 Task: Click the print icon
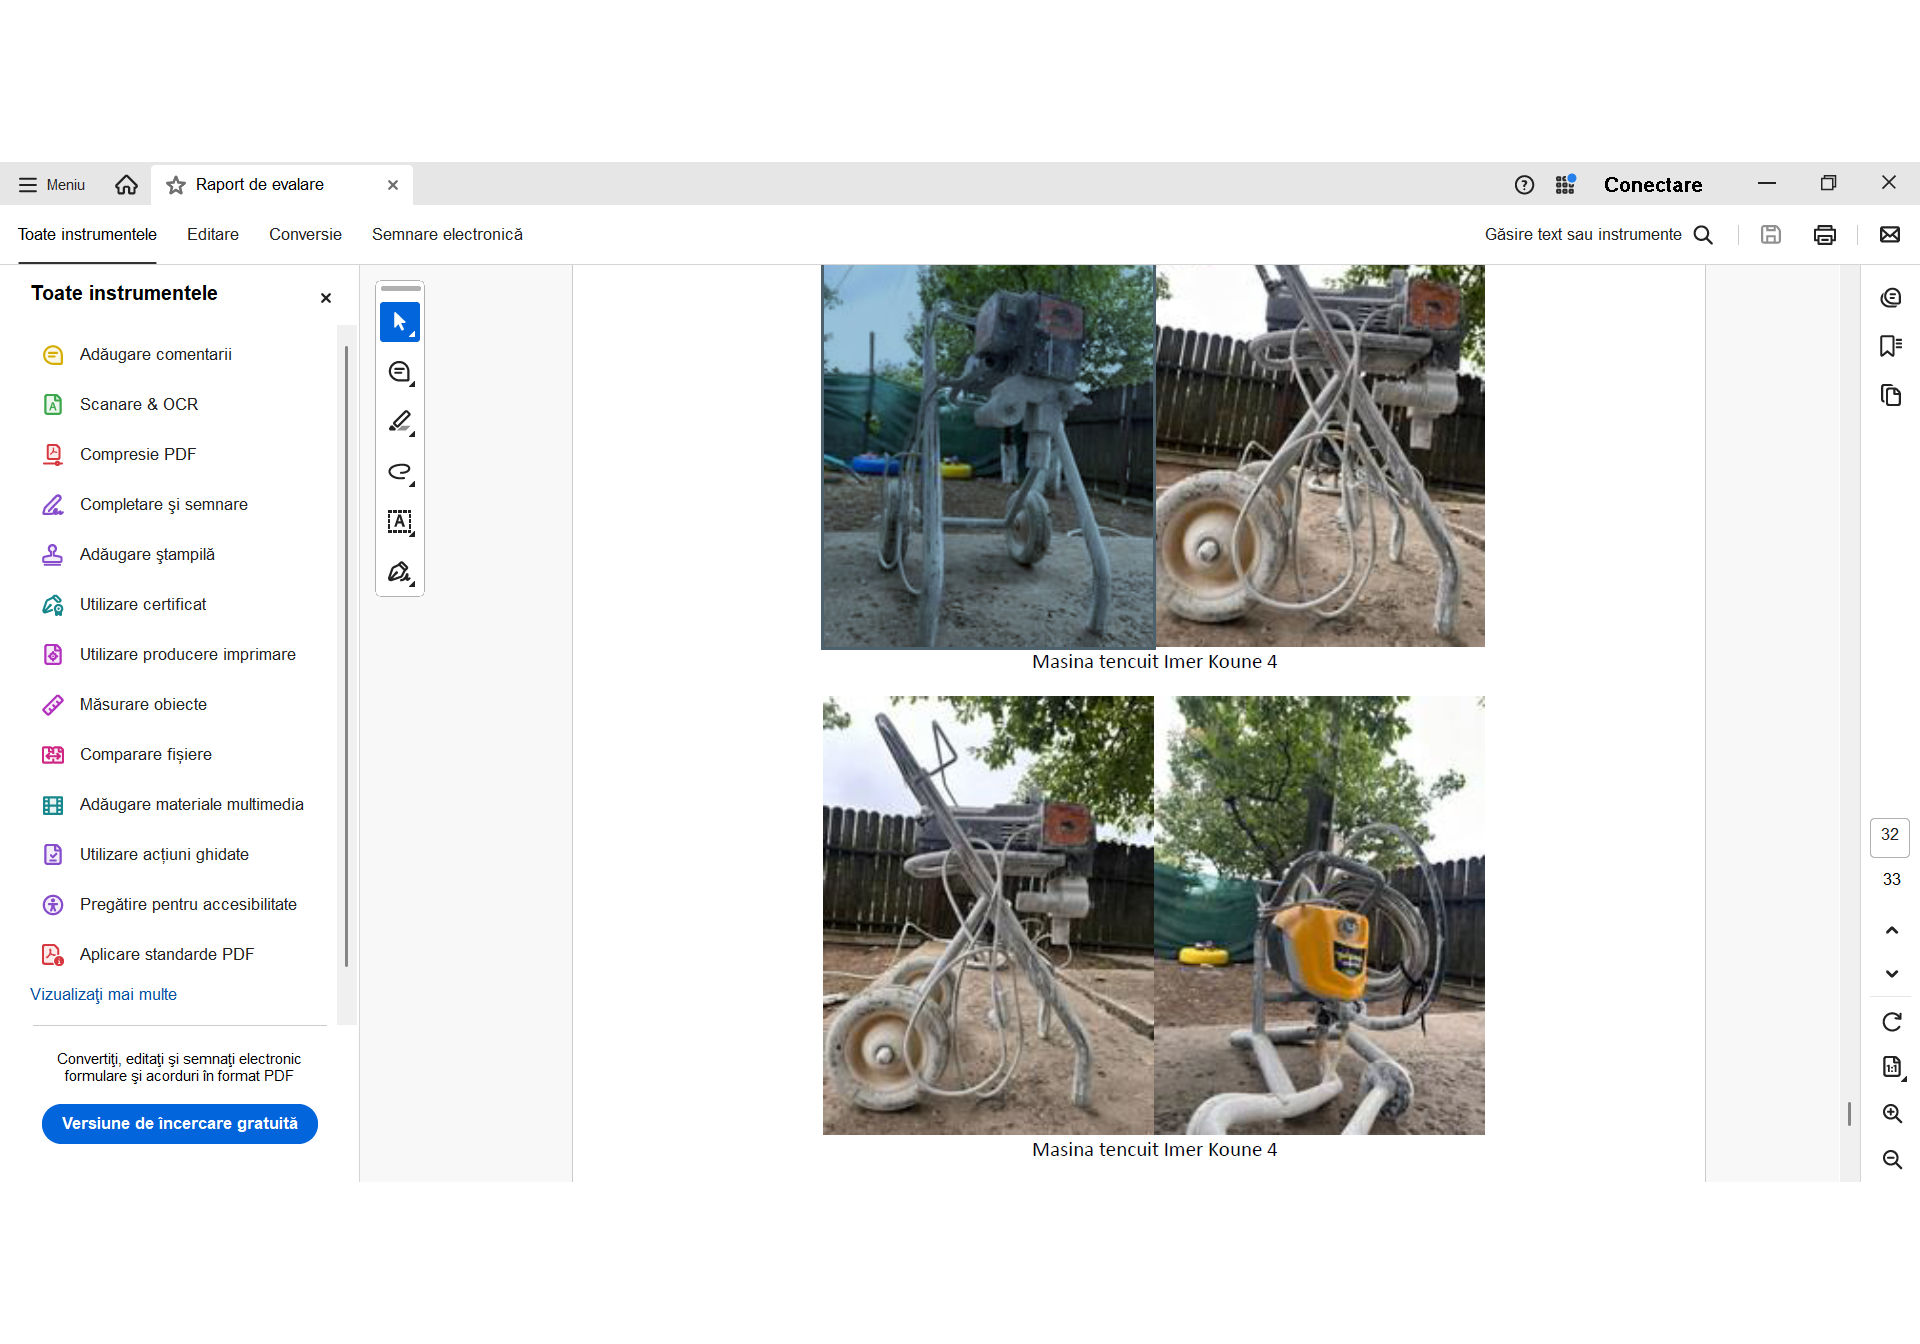pyautogui.click(x=1824, y=235)
